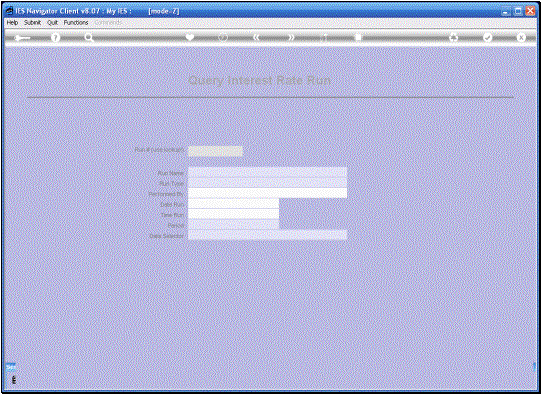Open the Help menu
Screen dimensions: 541x394
[x=12, y=22]
